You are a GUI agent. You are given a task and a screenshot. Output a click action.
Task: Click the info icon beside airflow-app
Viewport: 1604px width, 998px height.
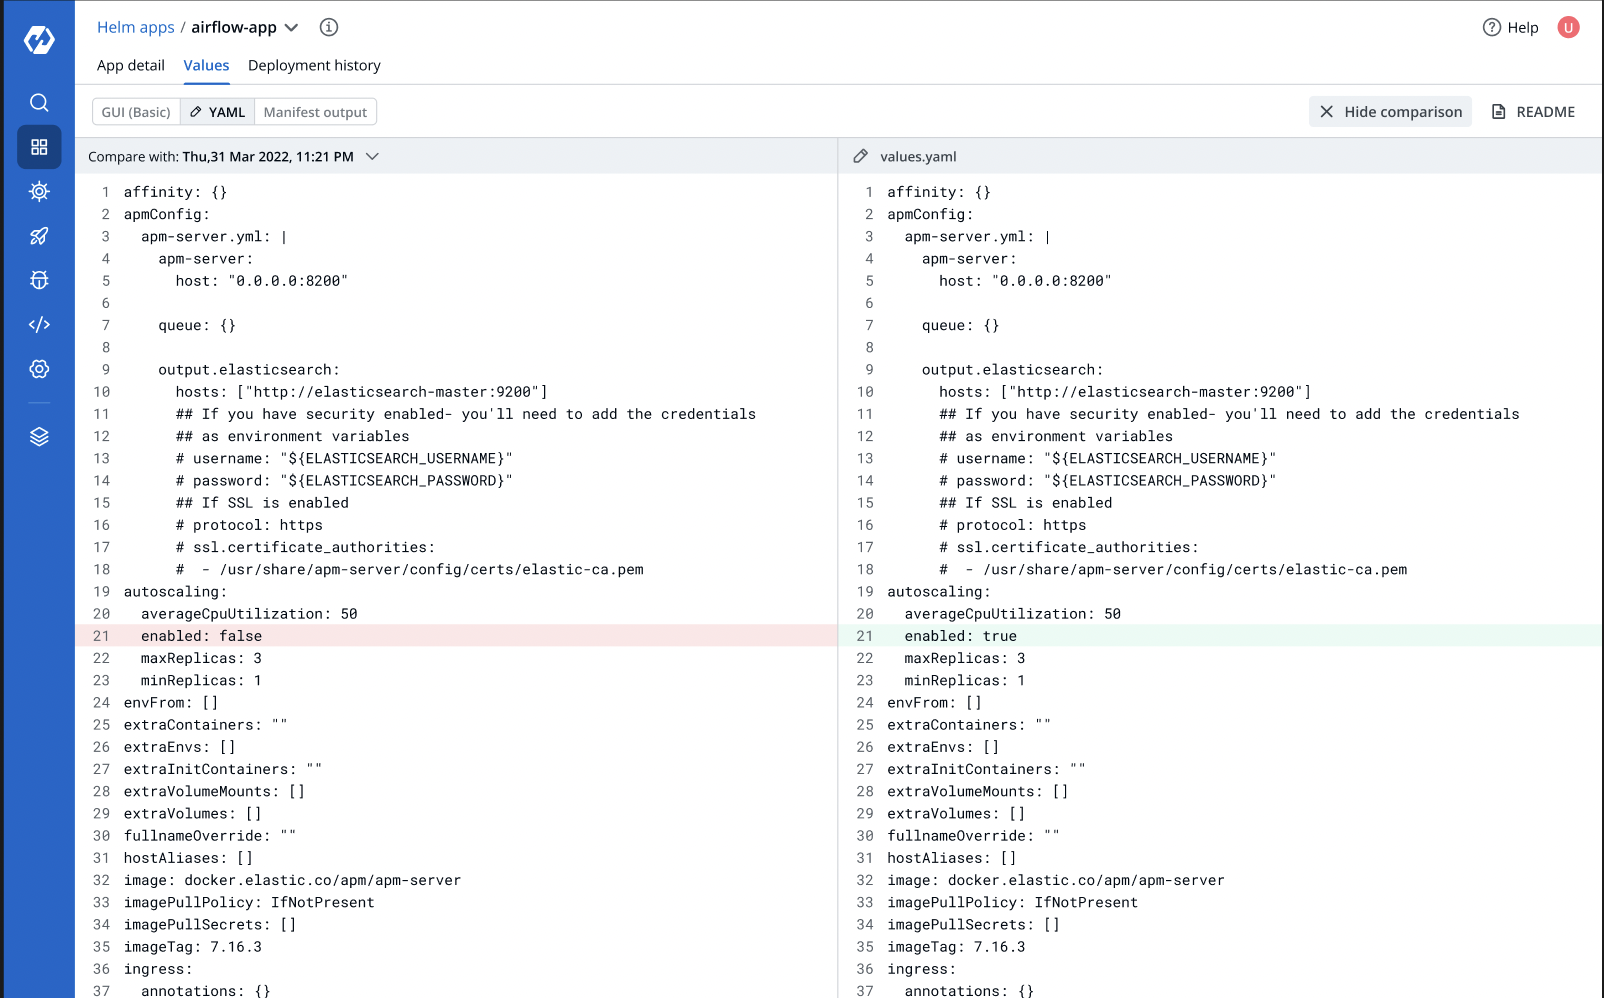pos(329,27)
